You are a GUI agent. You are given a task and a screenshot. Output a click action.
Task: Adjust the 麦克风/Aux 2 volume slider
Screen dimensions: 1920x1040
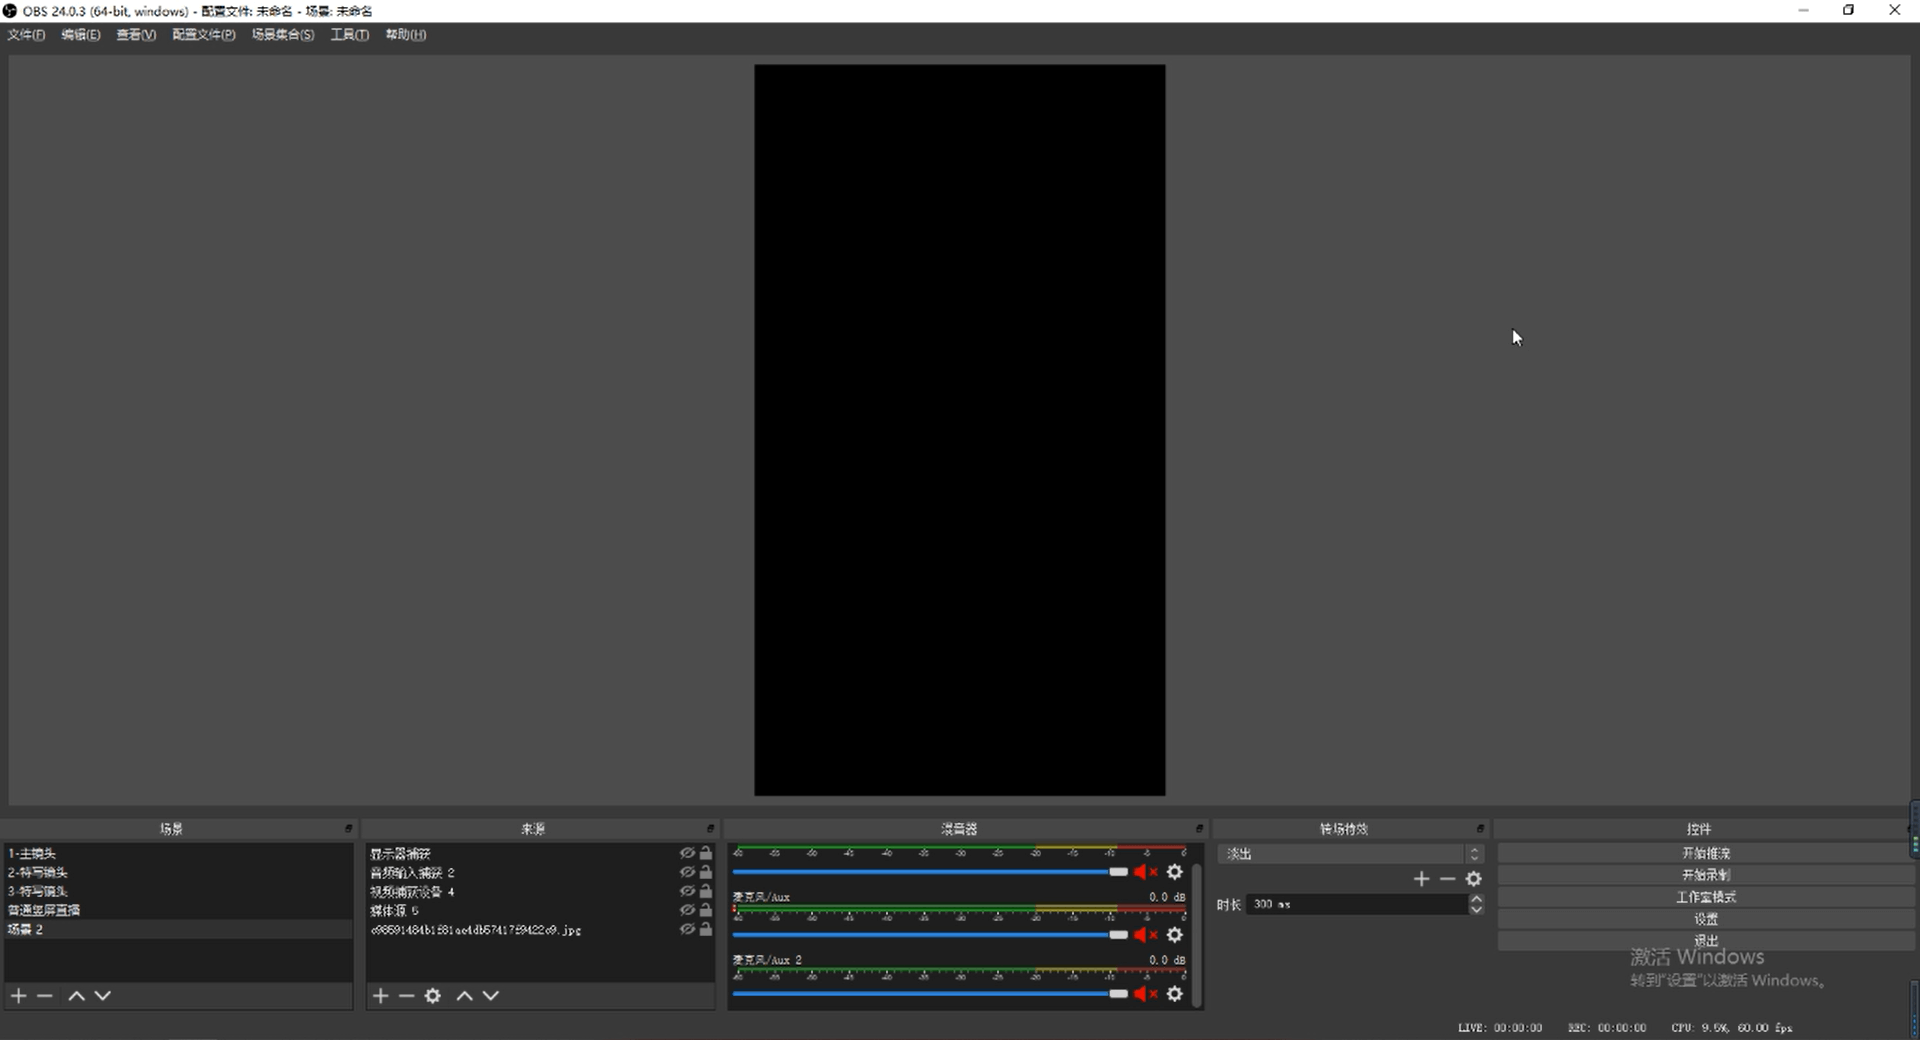point(930,993)
